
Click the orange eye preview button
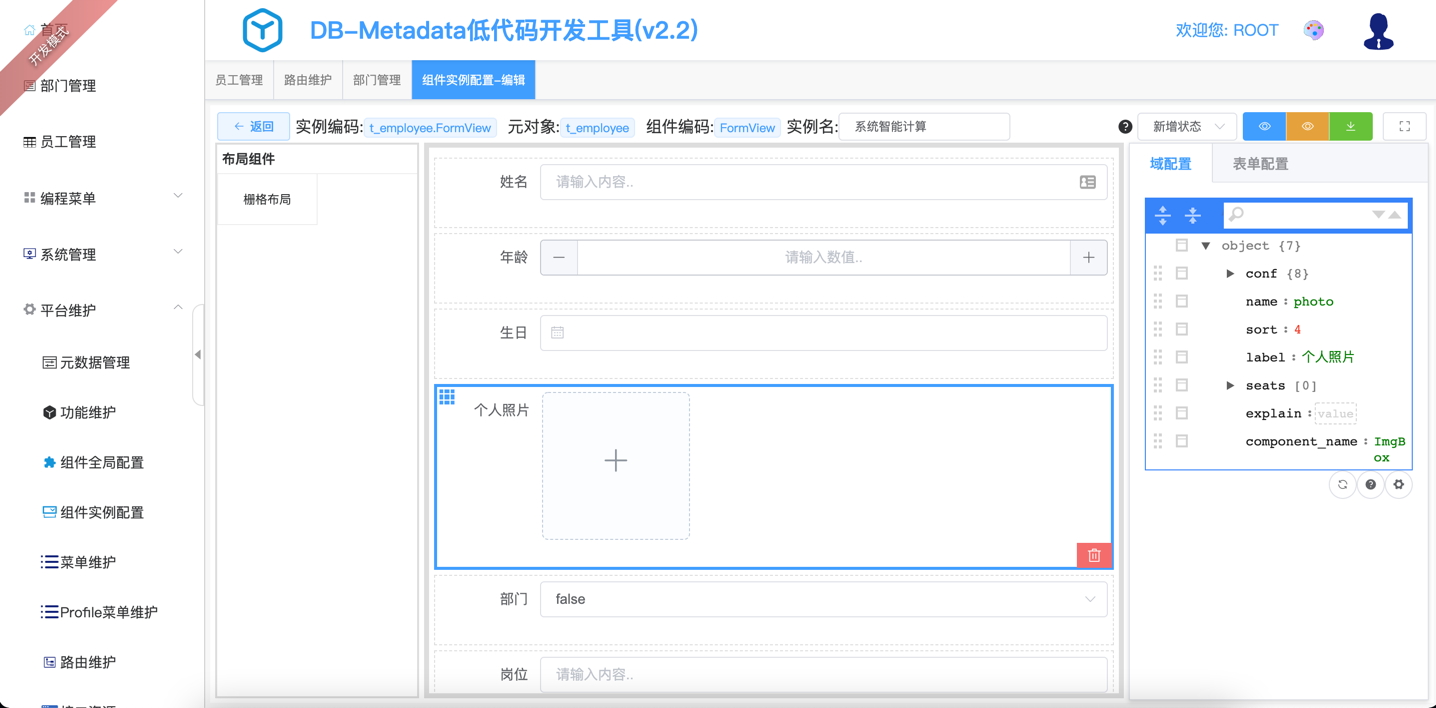1307,127
